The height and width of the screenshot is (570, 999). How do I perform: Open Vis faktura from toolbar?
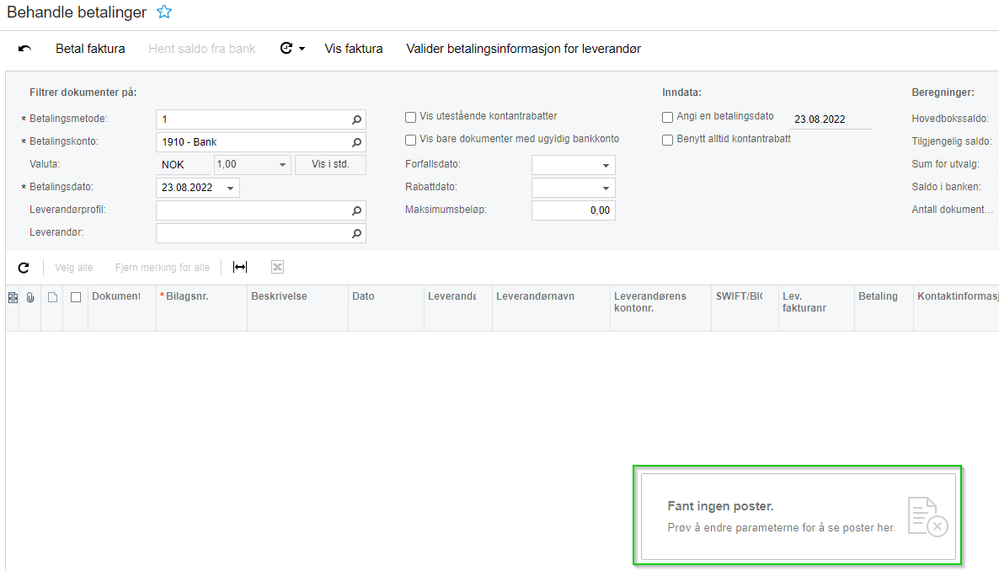(354, 49)
